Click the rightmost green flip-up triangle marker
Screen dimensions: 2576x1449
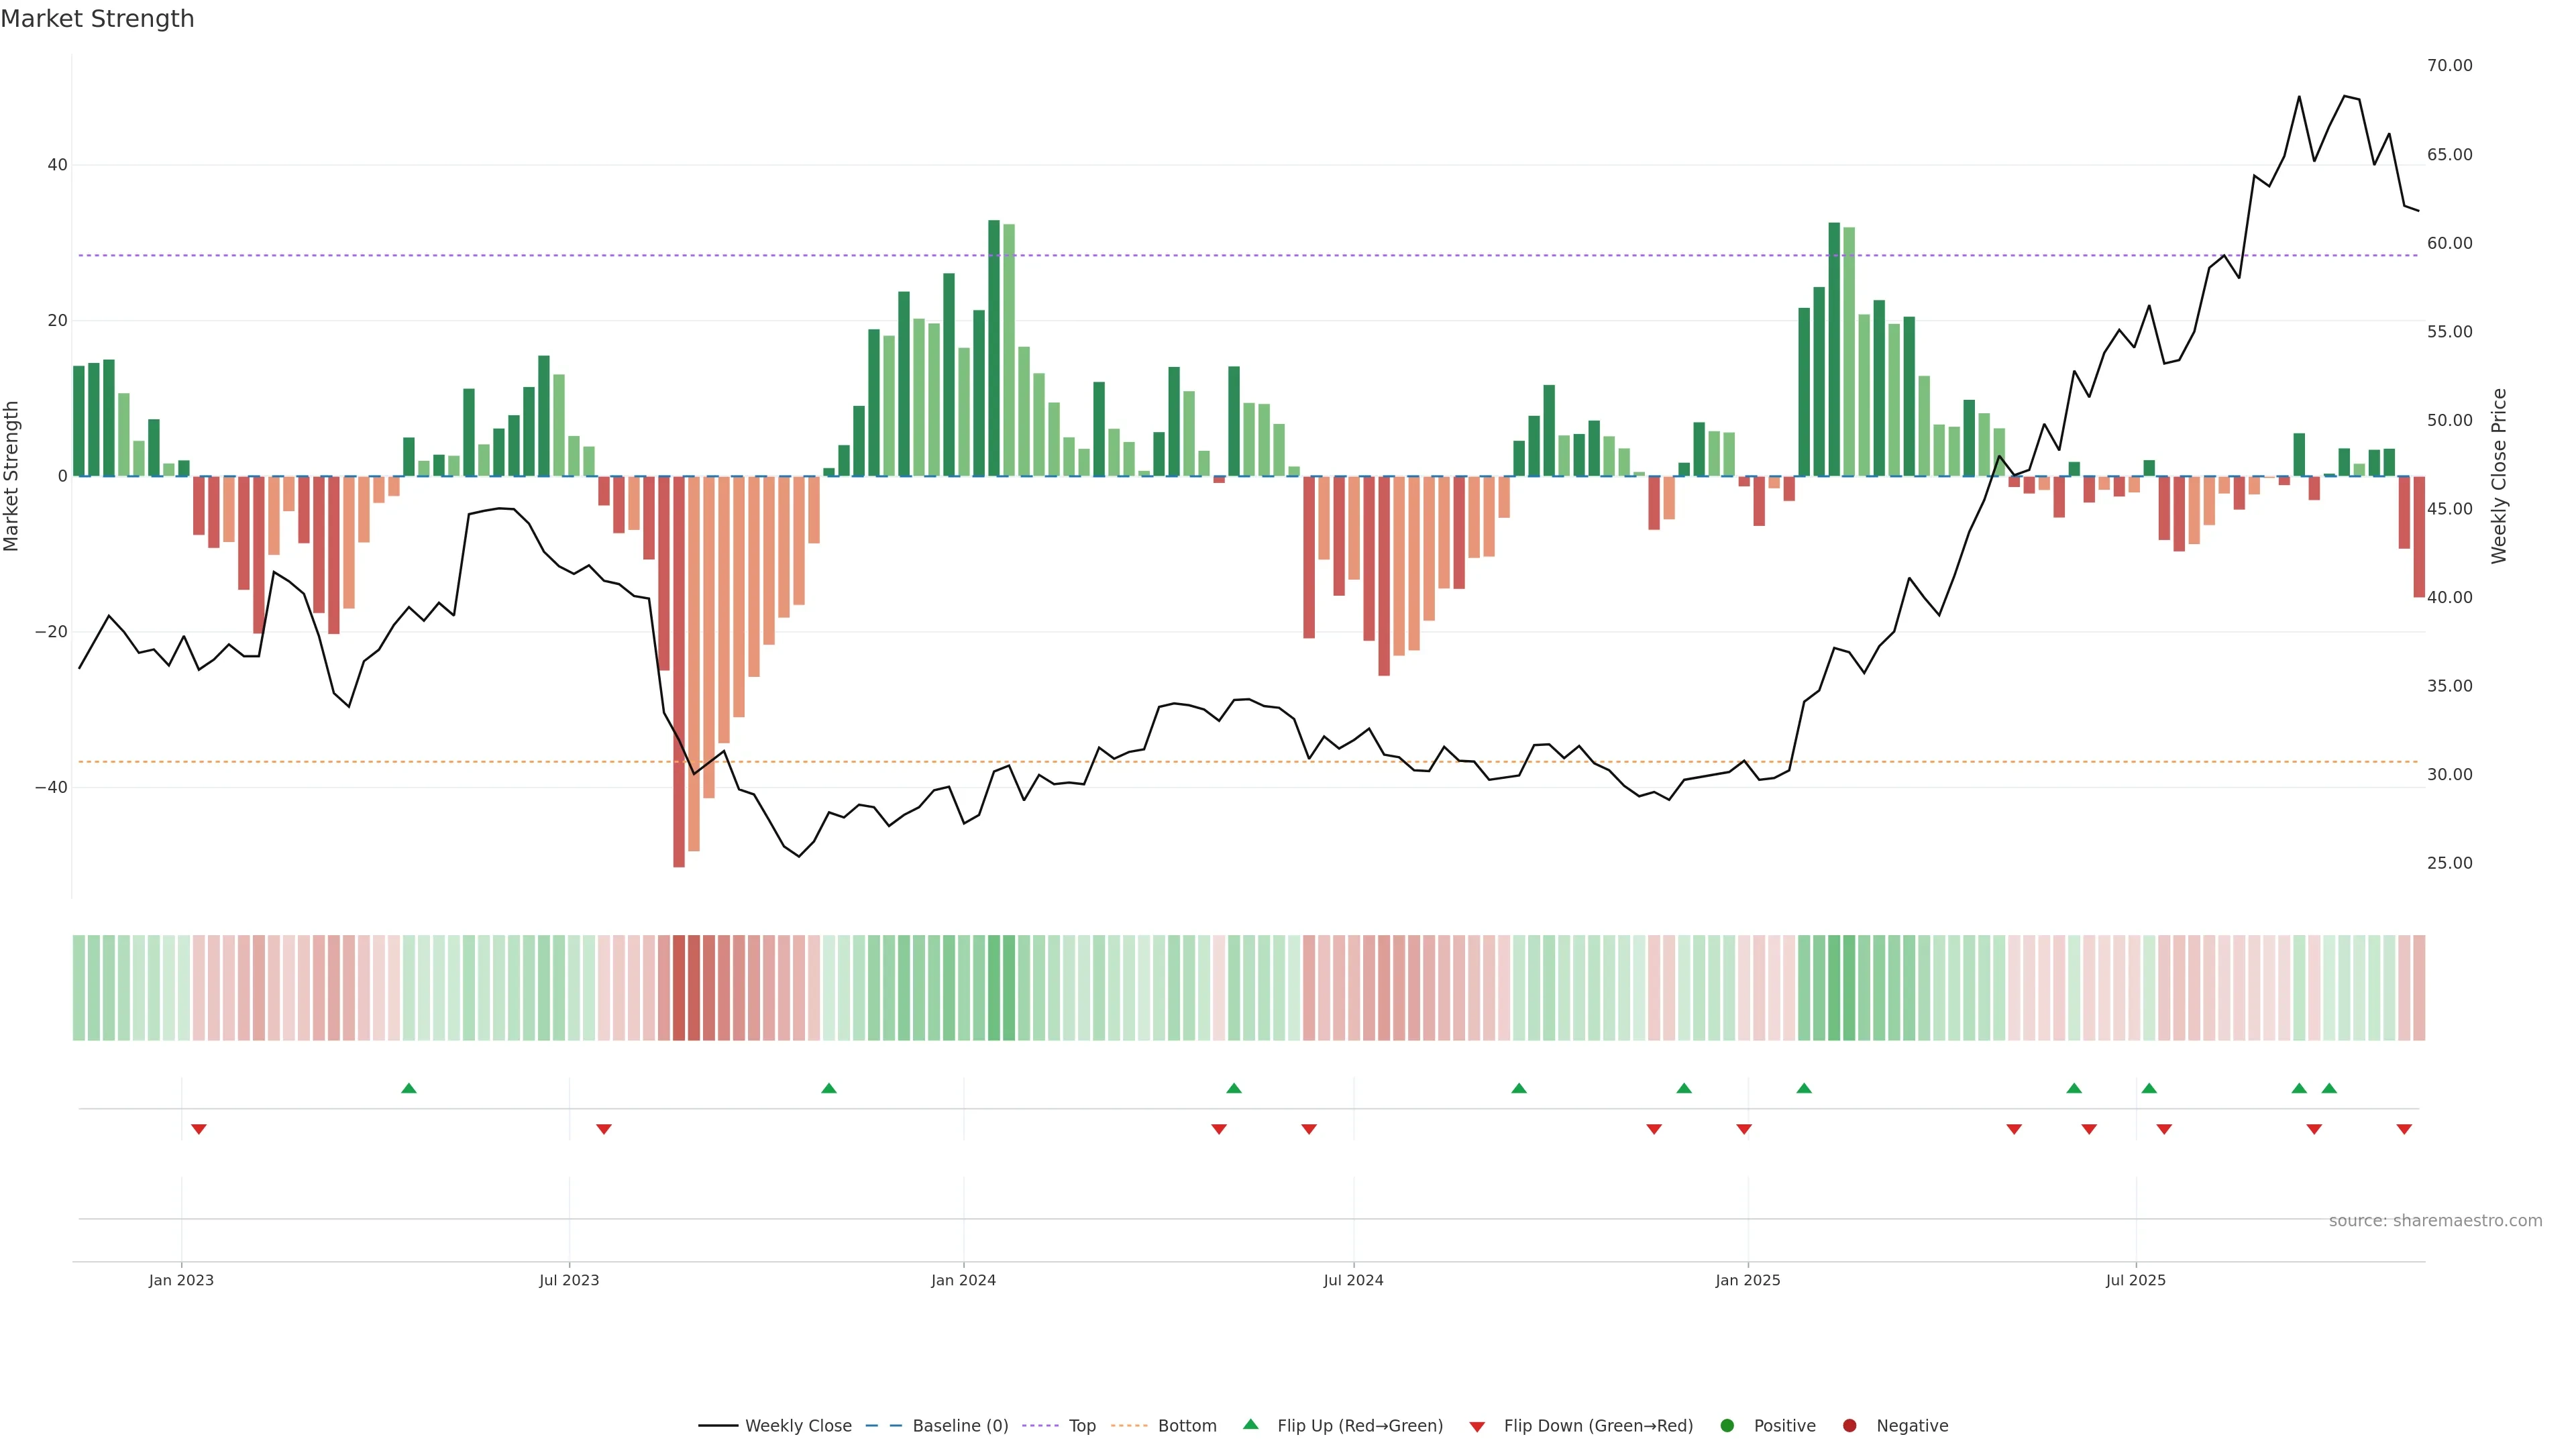2329,1088
